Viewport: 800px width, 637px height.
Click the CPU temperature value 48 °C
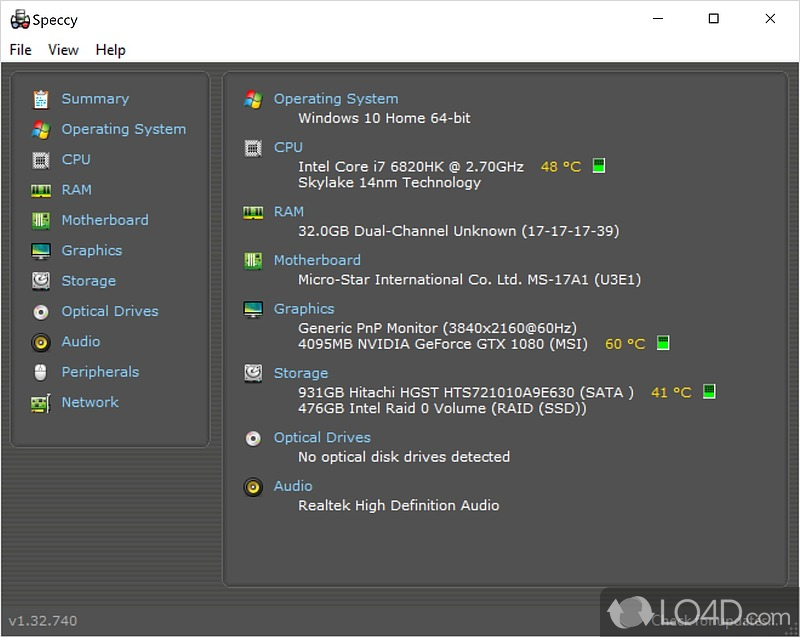coord(561,167)
